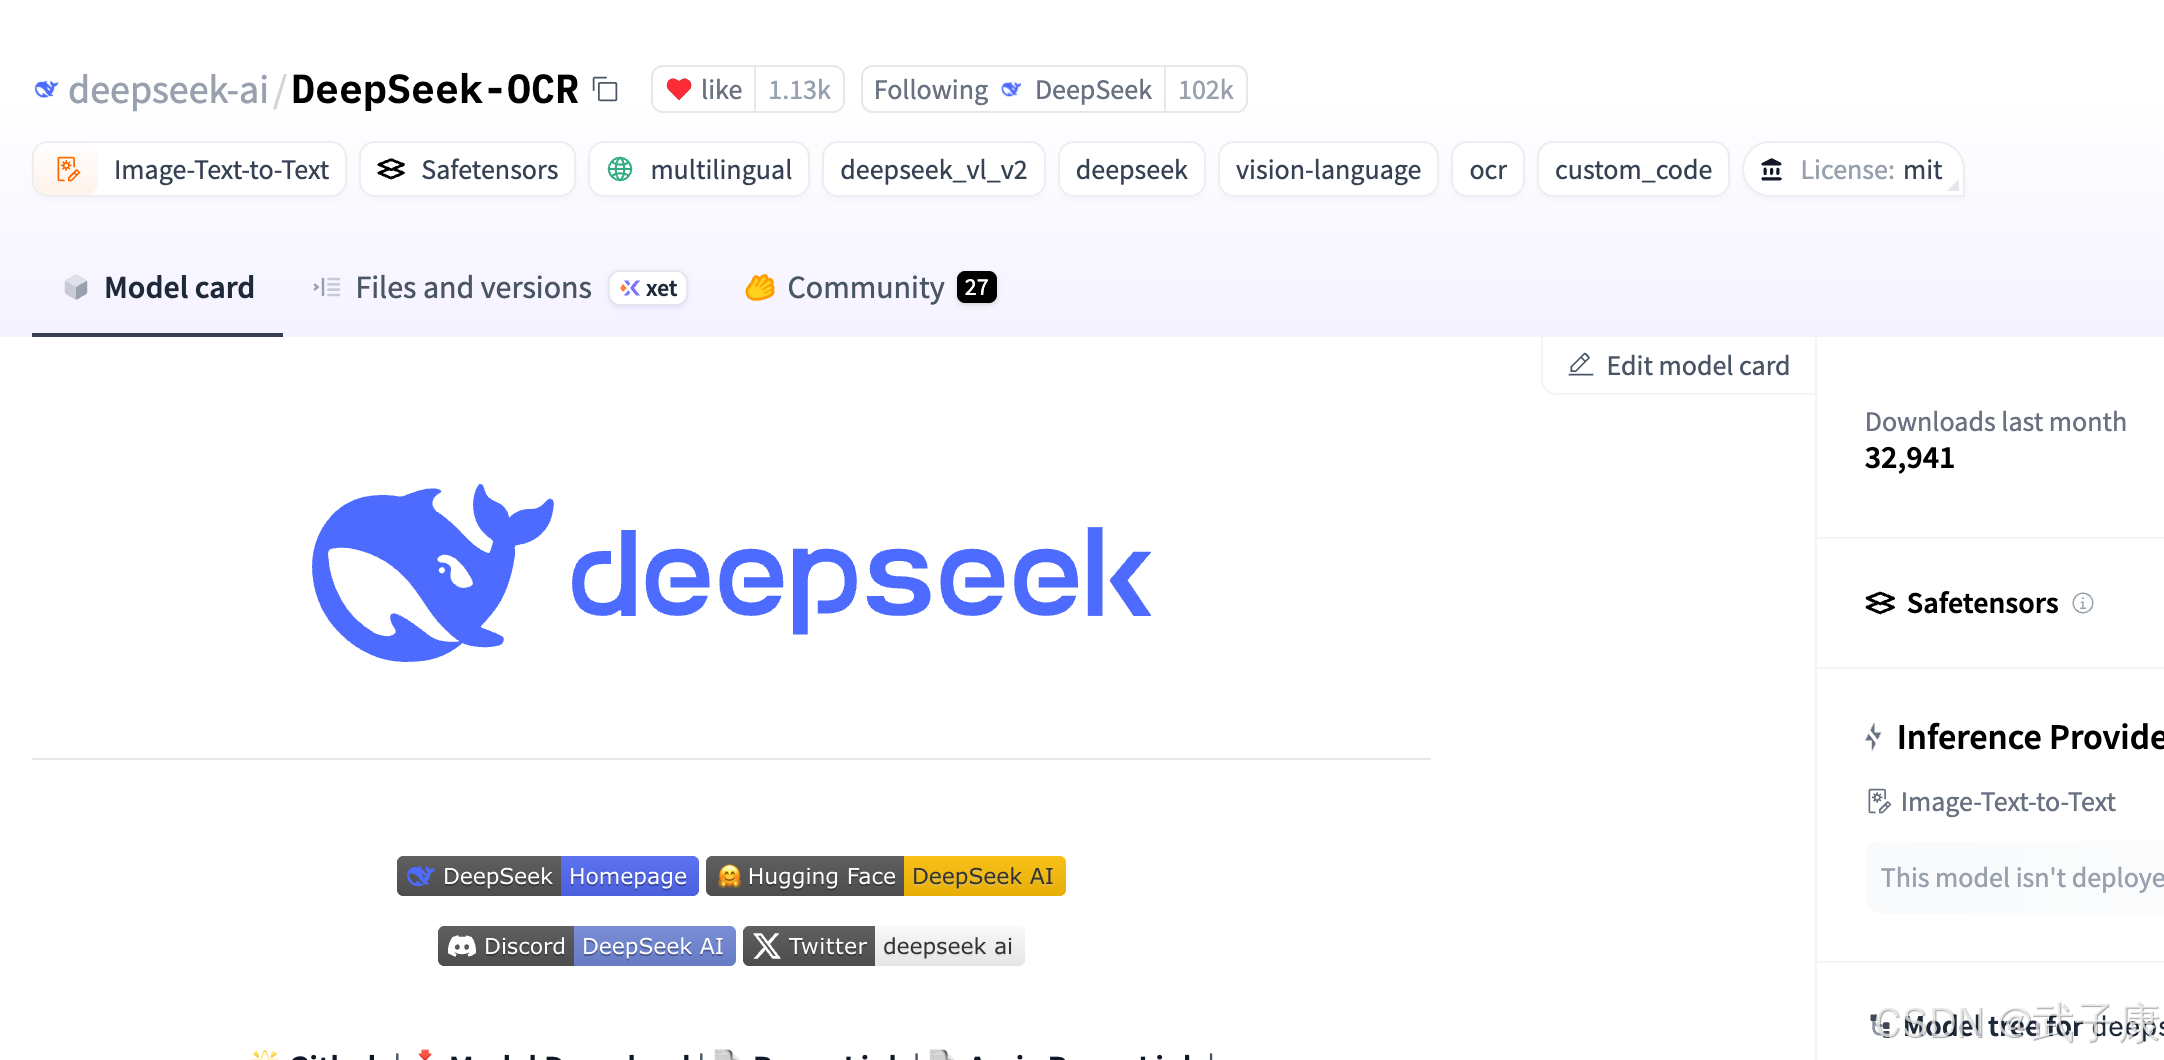Open the License: mit tag

tap(1853, 170)
